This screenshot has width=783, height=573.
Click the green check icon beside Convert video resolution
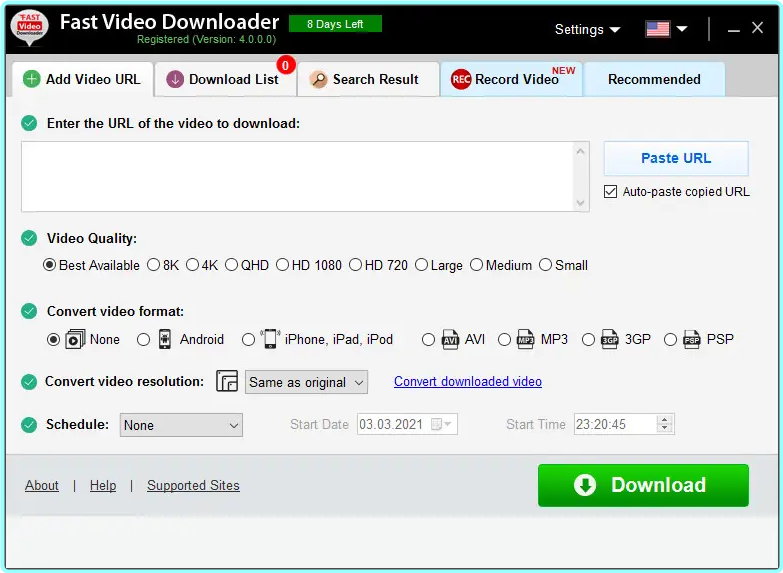click(29, 382)
